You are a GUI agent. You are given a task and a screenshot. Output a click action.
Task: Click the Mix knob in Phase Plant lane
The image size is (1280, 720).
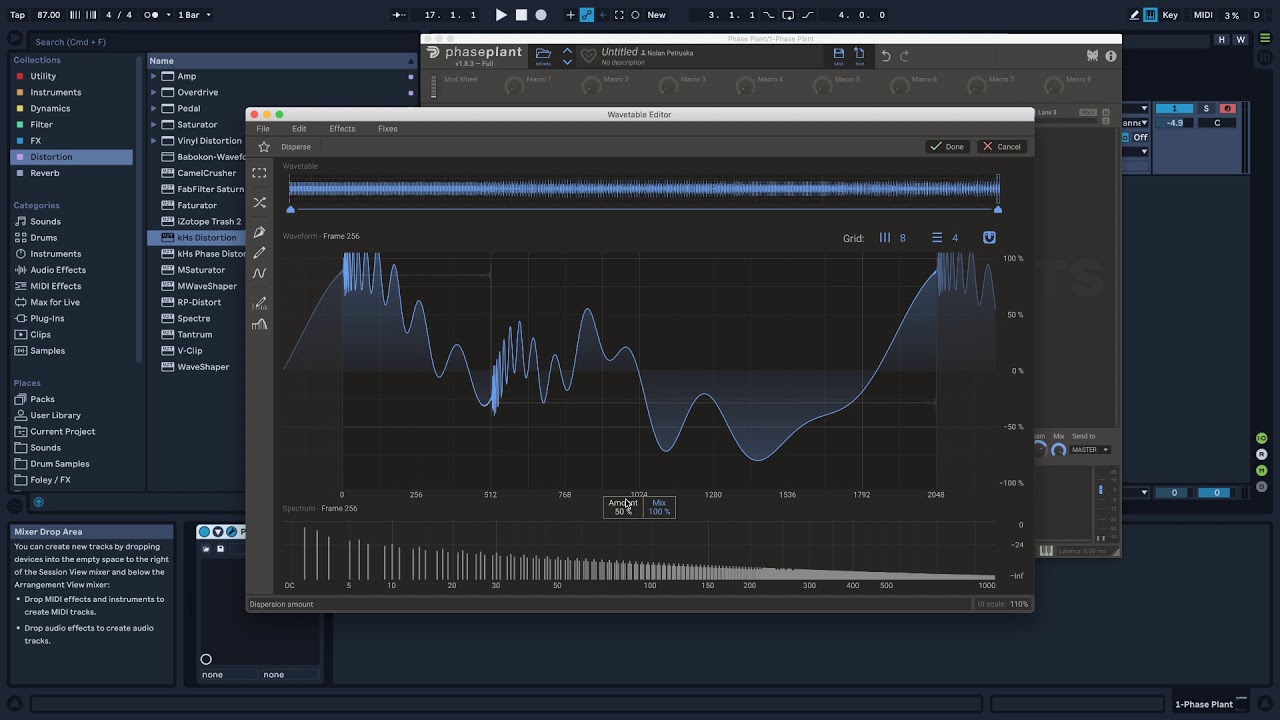click(x=1059, y=450)
